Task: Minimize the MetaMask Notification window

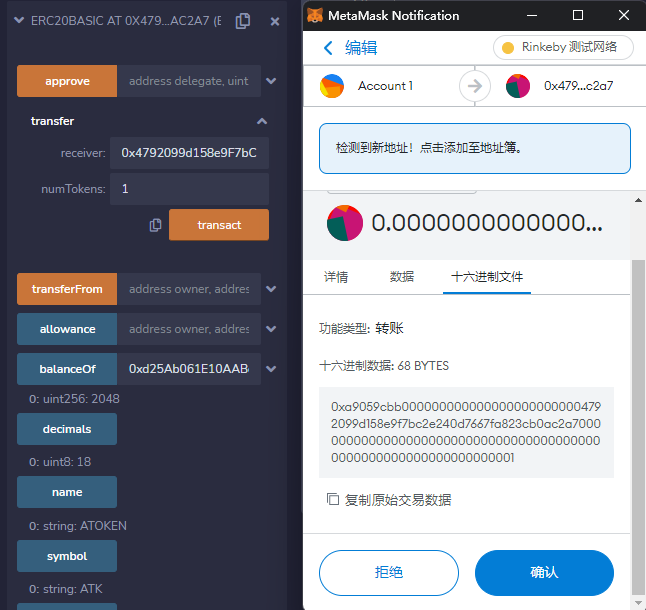Action: point(532,16)
